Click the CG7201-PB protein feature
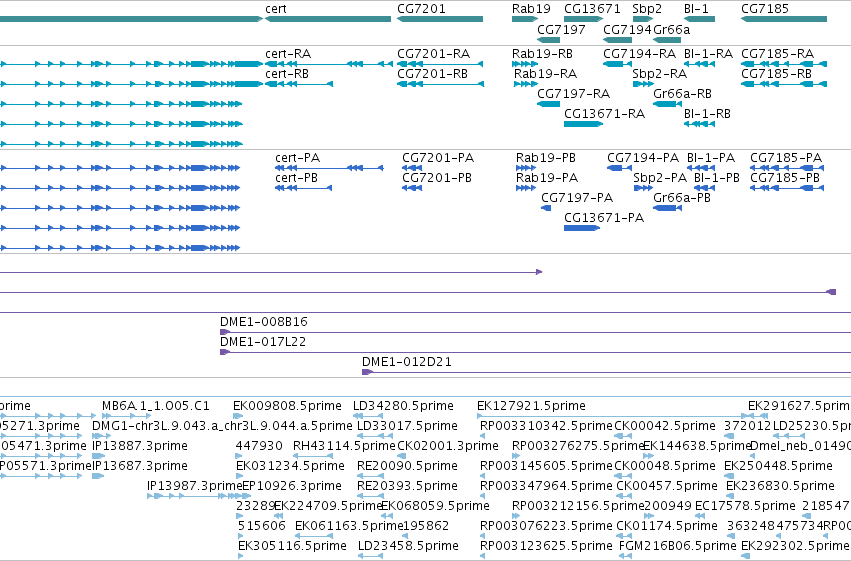This screenshot has height=561, width=851. point(412,188)
